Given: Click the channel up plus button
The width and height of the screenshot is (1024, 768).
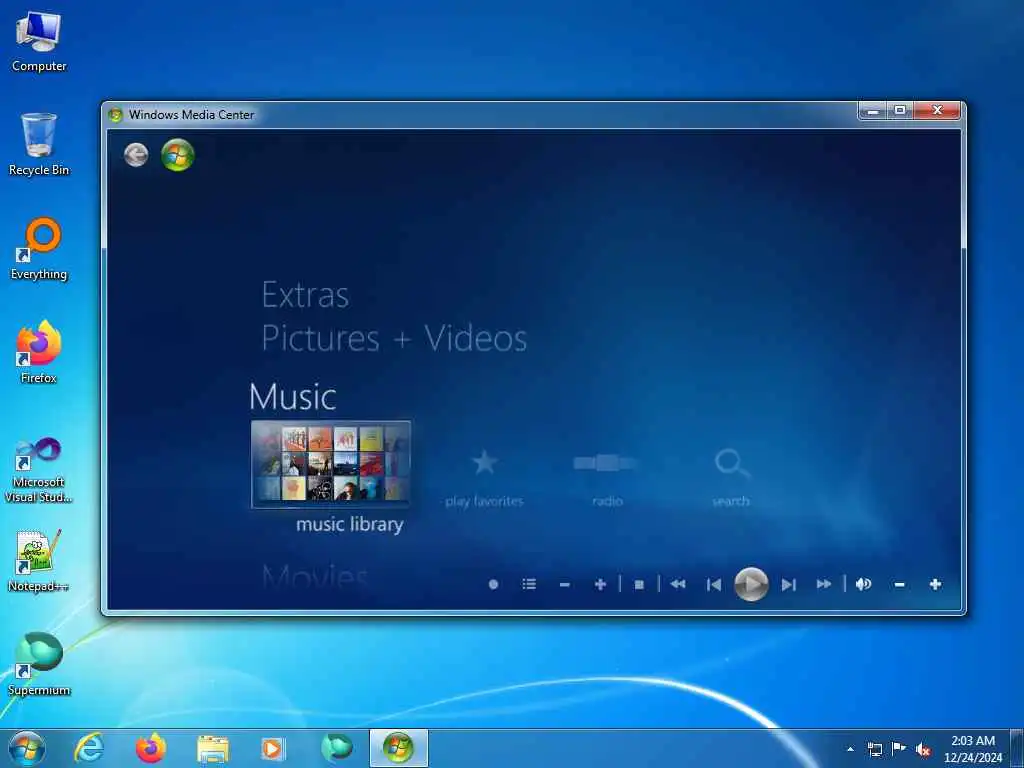Looking at the screenshot, I should click(x=600, y=584).
